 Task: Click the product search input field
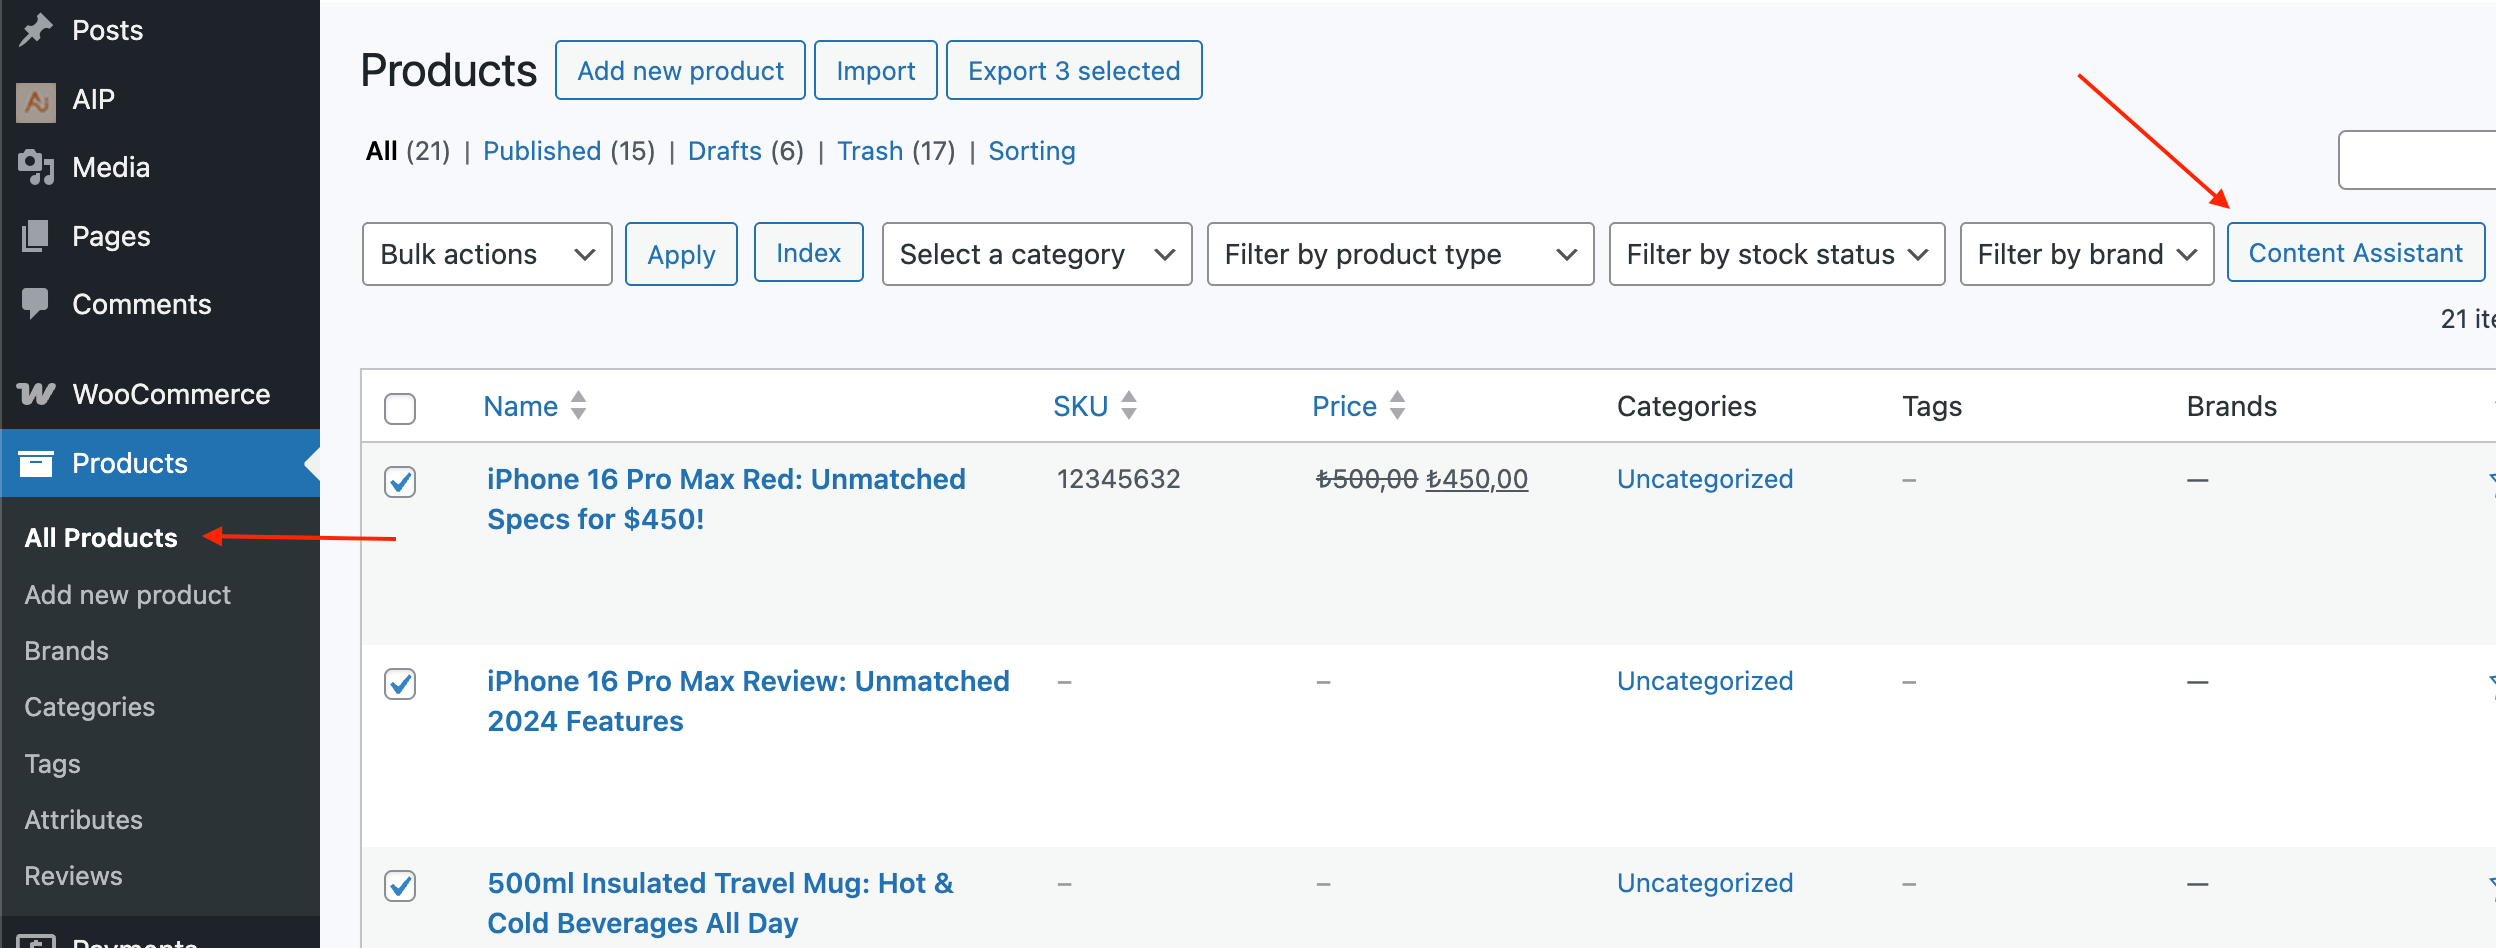point(2417,160)
